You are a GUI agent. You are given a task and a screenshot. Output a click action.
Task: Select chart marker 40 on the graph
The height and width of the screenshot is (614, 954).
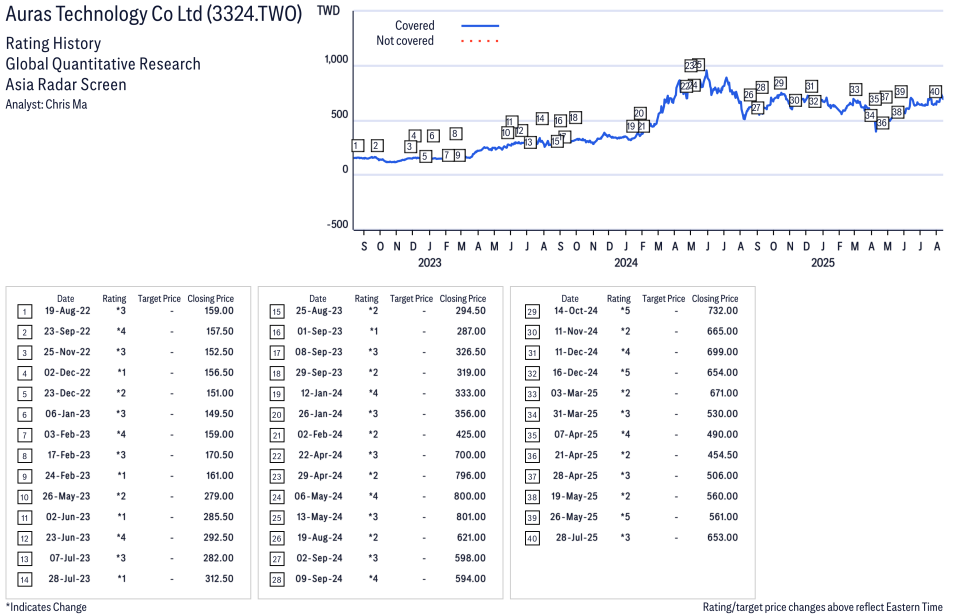click(x=936, y=91)
